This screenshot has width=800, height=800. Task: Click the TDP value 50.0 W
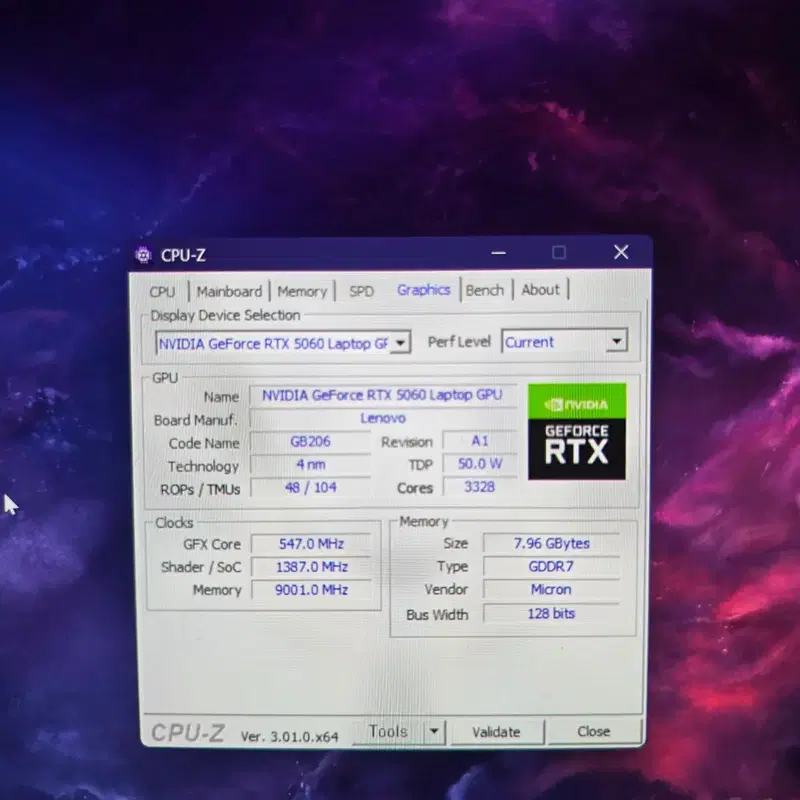(x=480, y=464)
